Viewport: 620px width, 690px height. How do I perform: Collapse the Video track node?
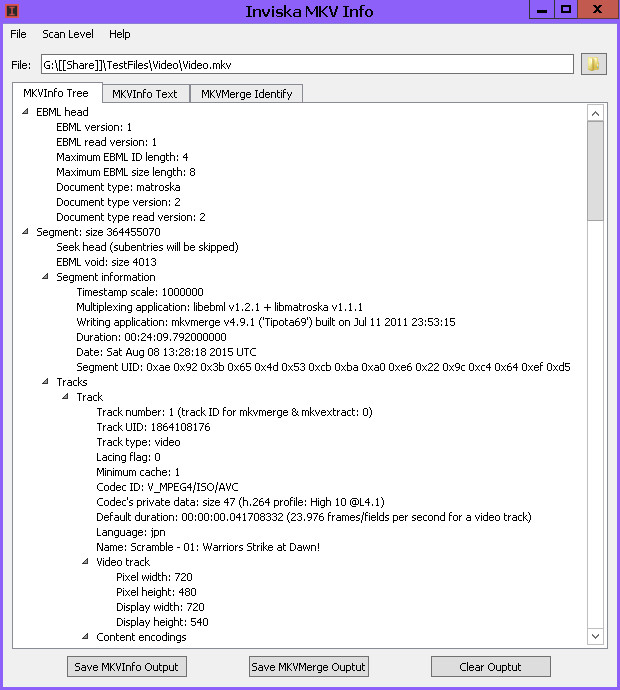click(x=85, y=562)
